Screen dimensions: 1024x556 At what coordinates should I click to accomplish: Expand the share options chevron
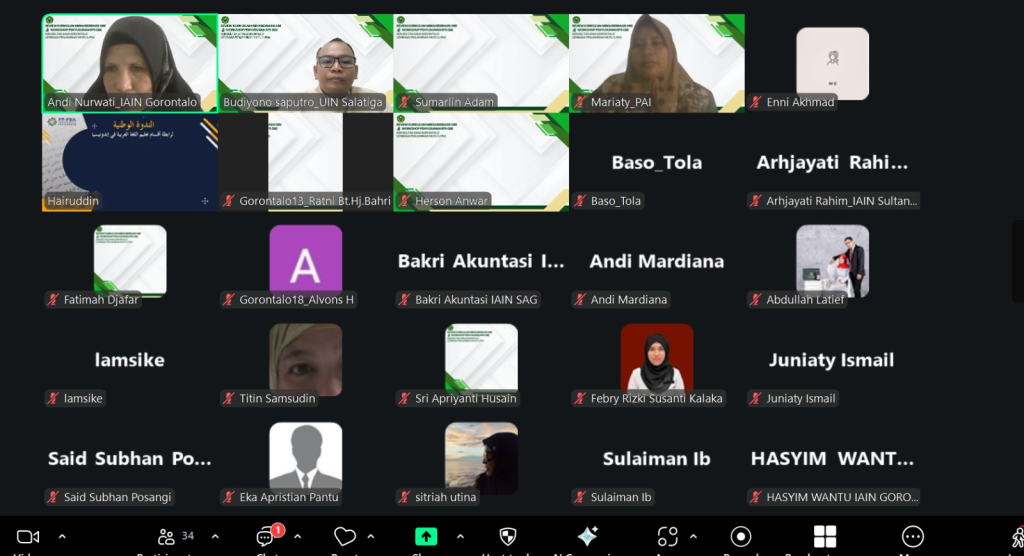tap(460, 536)
